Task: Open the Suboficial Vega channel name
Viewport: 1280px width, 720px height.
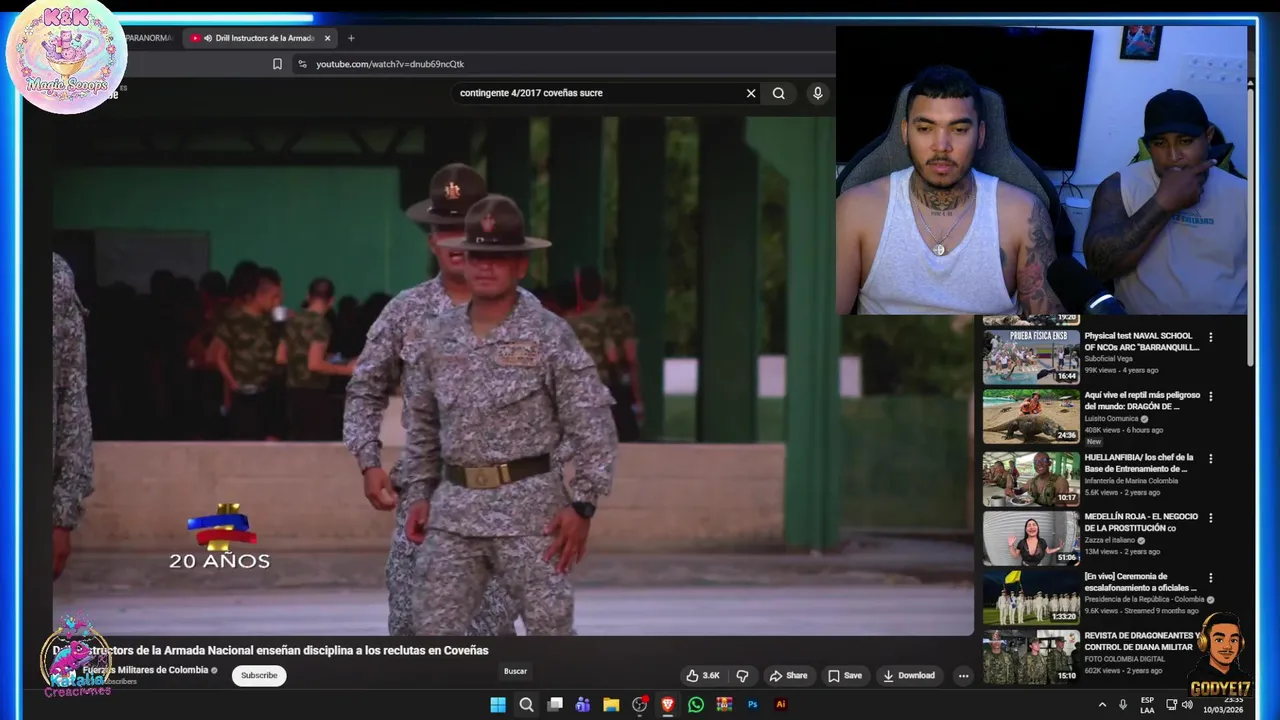Action: (x=1111, y=358)
